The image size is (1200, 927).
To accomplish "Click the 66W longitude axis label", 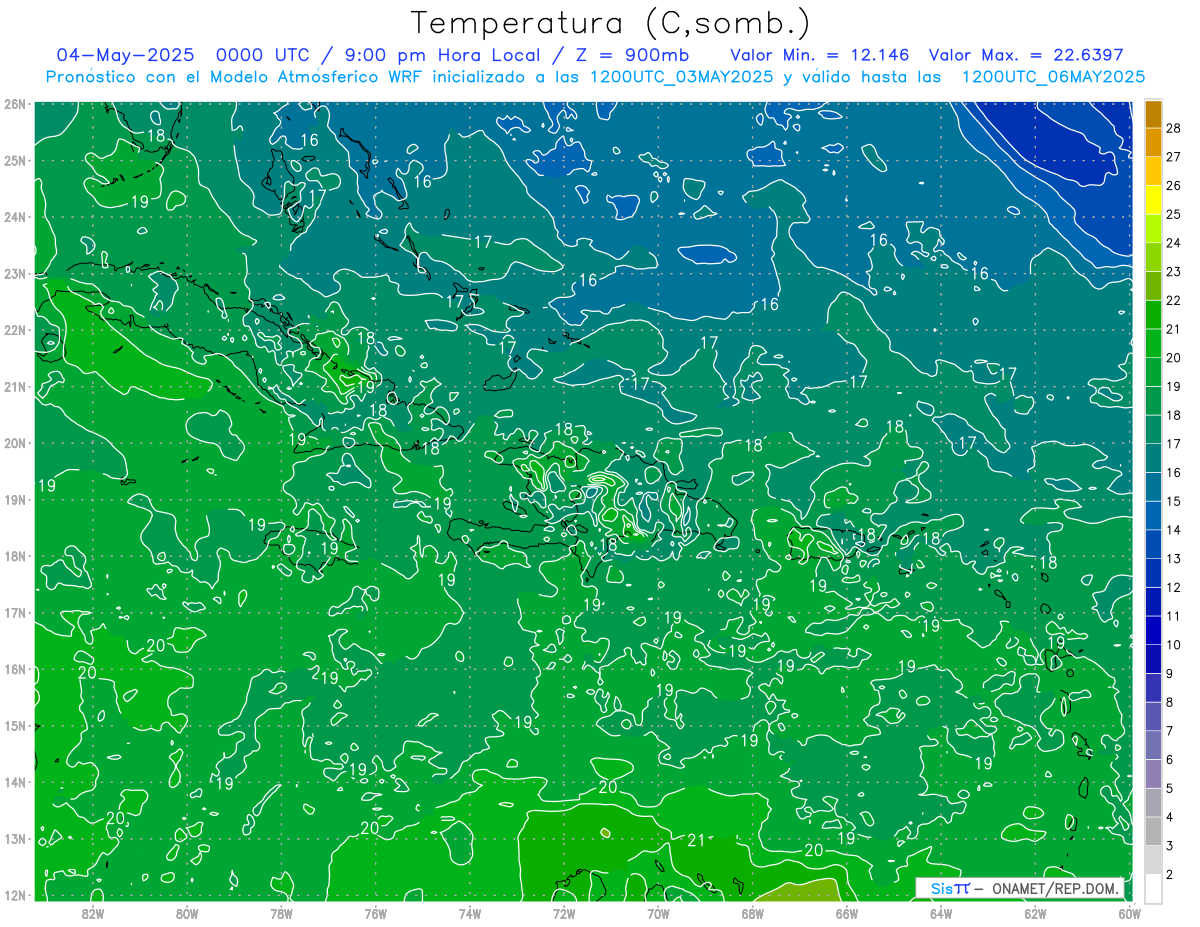I will tap(847, 913).
